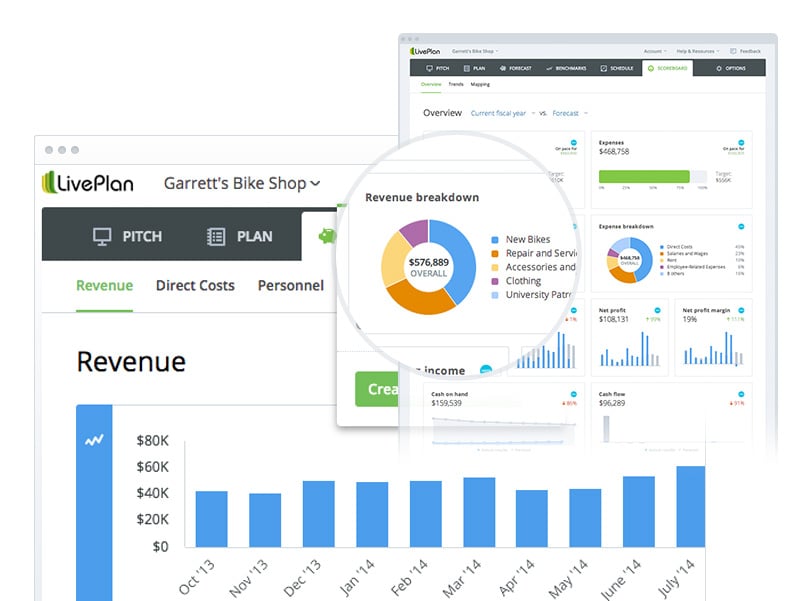Click the LivePlan logo in the Scoreboard window

tap(425, 52)
